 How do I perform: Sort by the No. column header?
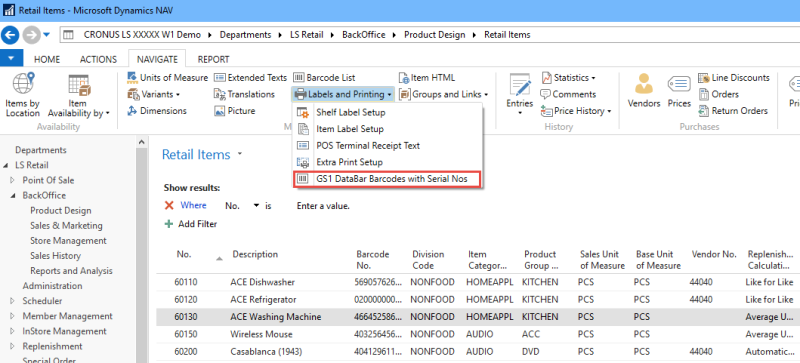(x=184, y=254)
